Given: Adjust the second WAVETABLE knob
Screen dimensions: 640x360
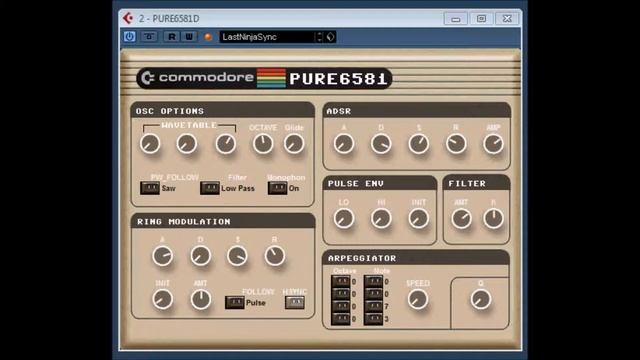Looking at the screenshot, I should (x=187, y=144).
